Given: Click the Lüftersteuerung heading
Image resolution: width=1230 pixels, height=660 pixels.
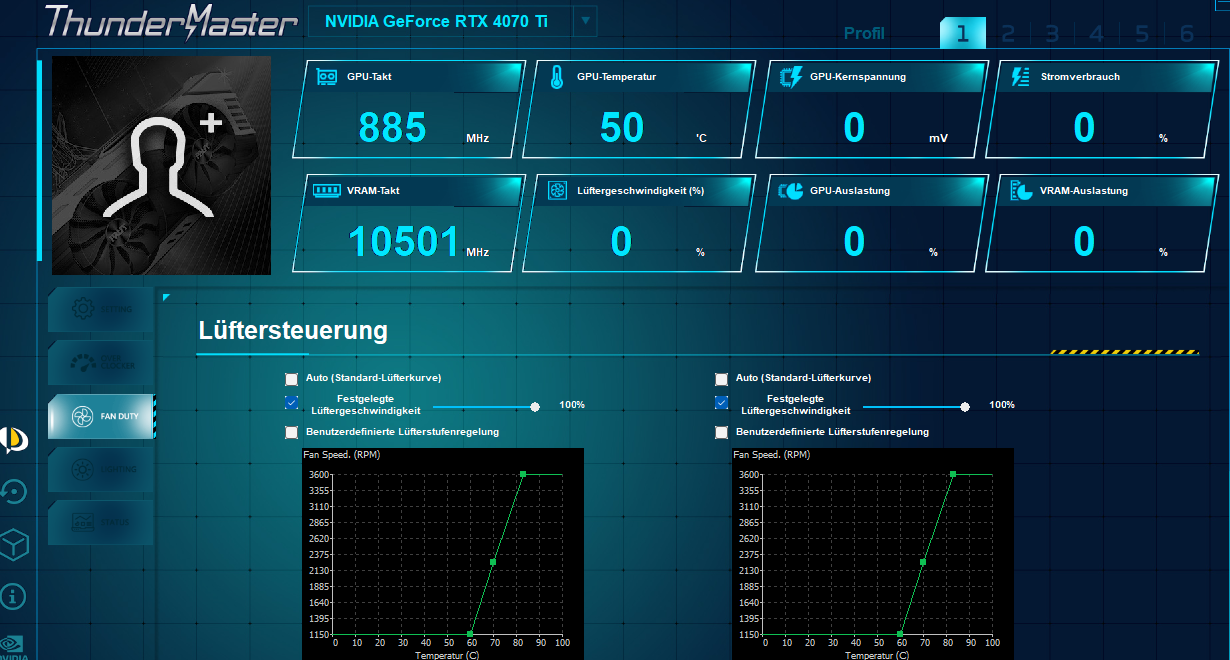Looking at the screenshot, I should click(x=293, y=330).
